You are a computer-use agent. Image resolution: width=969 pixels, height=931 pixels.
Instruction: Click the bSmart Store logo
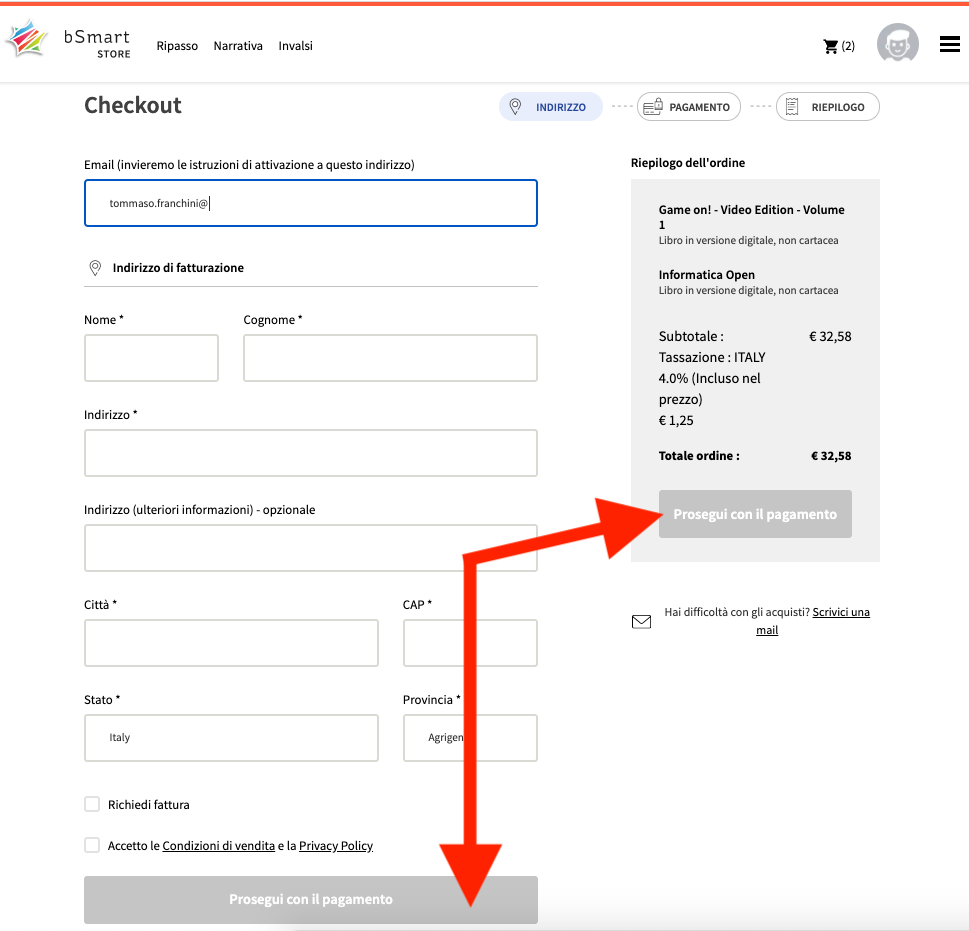pyautogui.click(x=68, y=42)
